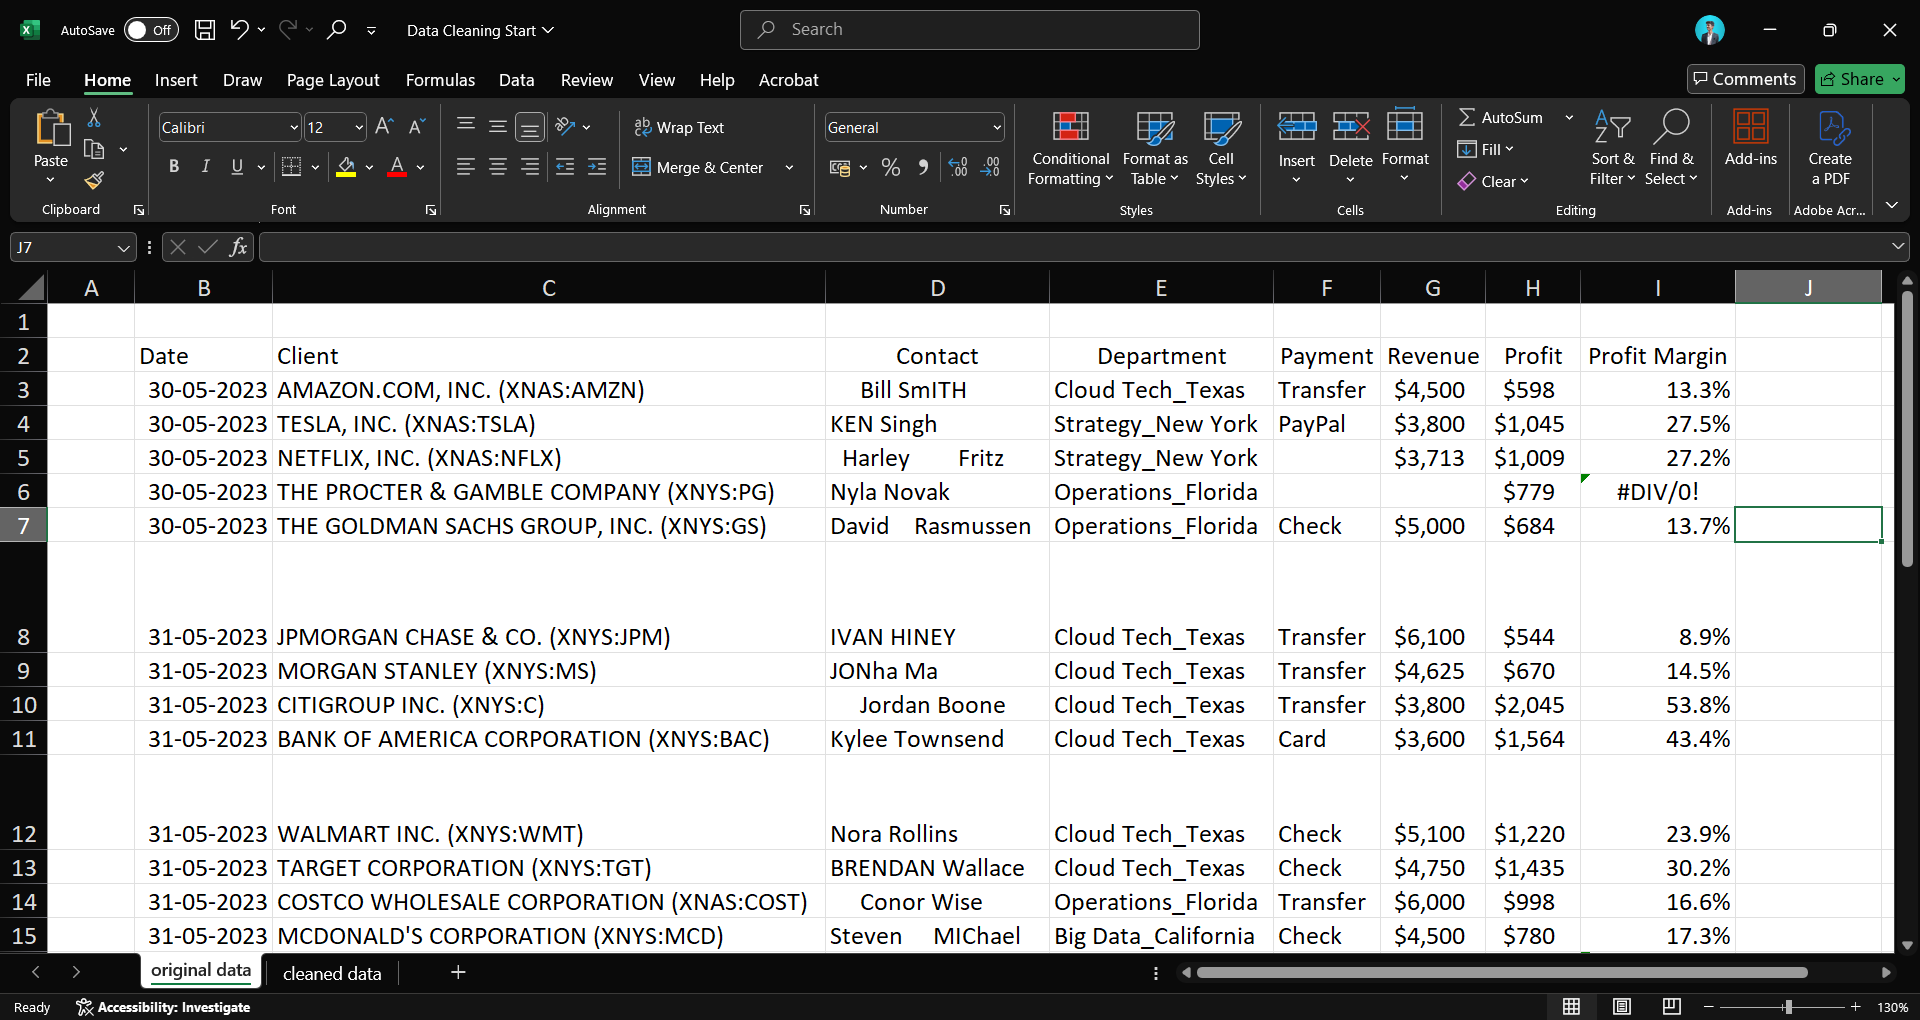Switch to Page Layout view in status bar
Screen dimensions: 1920x1020
[1622, 1007]
